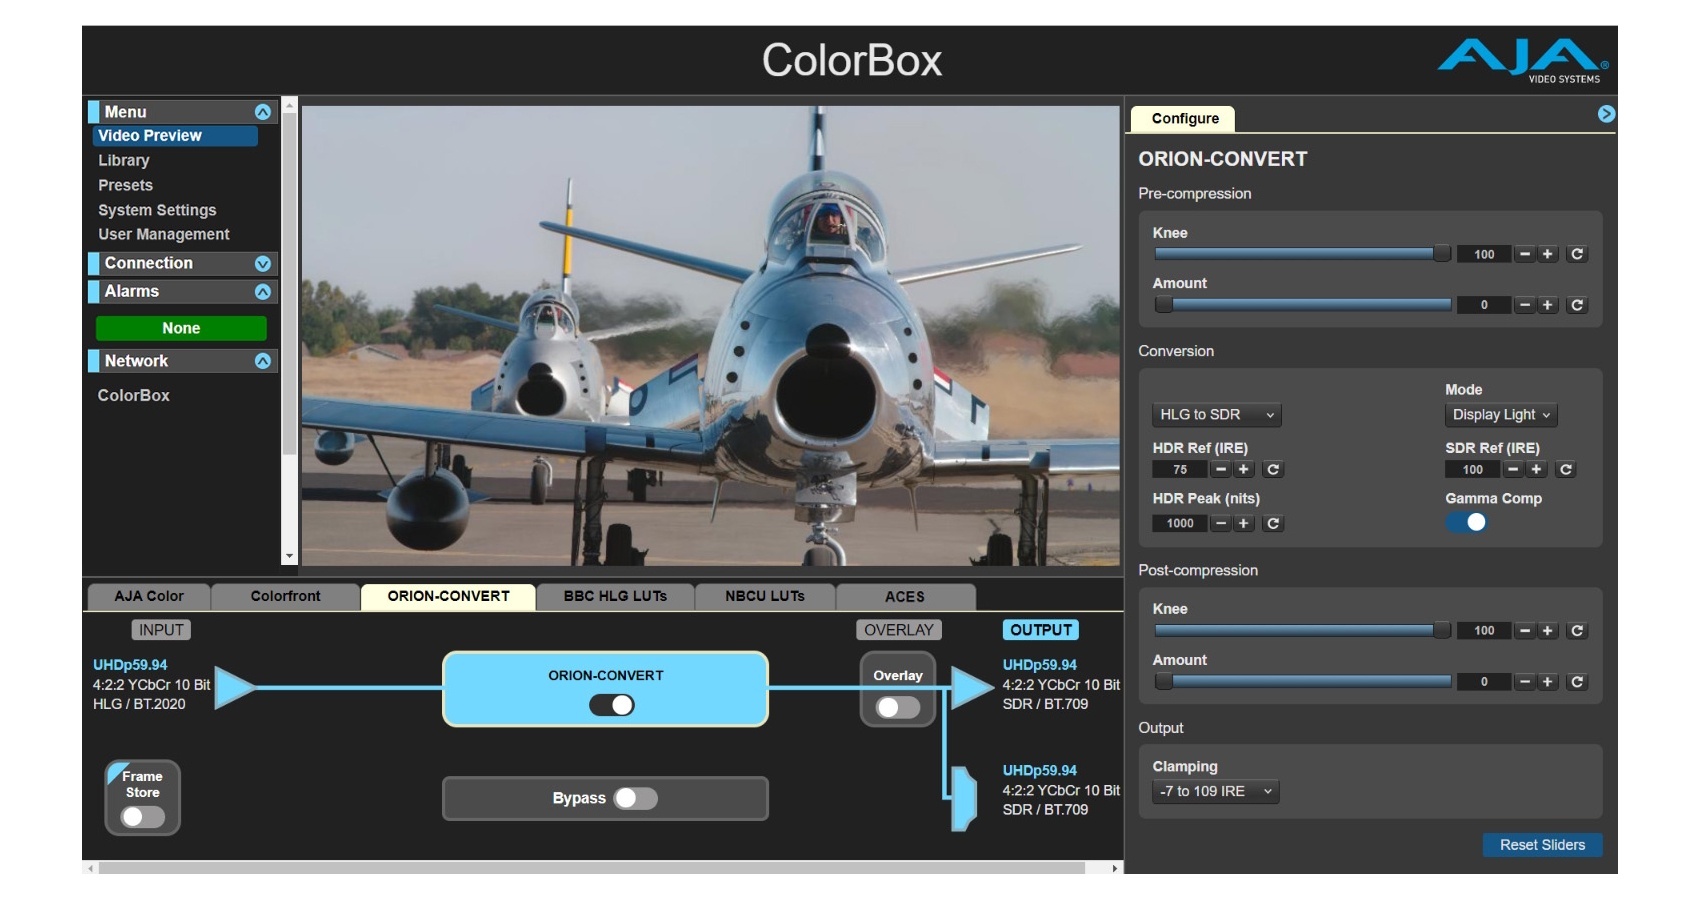
Task: Increase HDR Peak (nits) value
Action: [x=1244, y=523]
